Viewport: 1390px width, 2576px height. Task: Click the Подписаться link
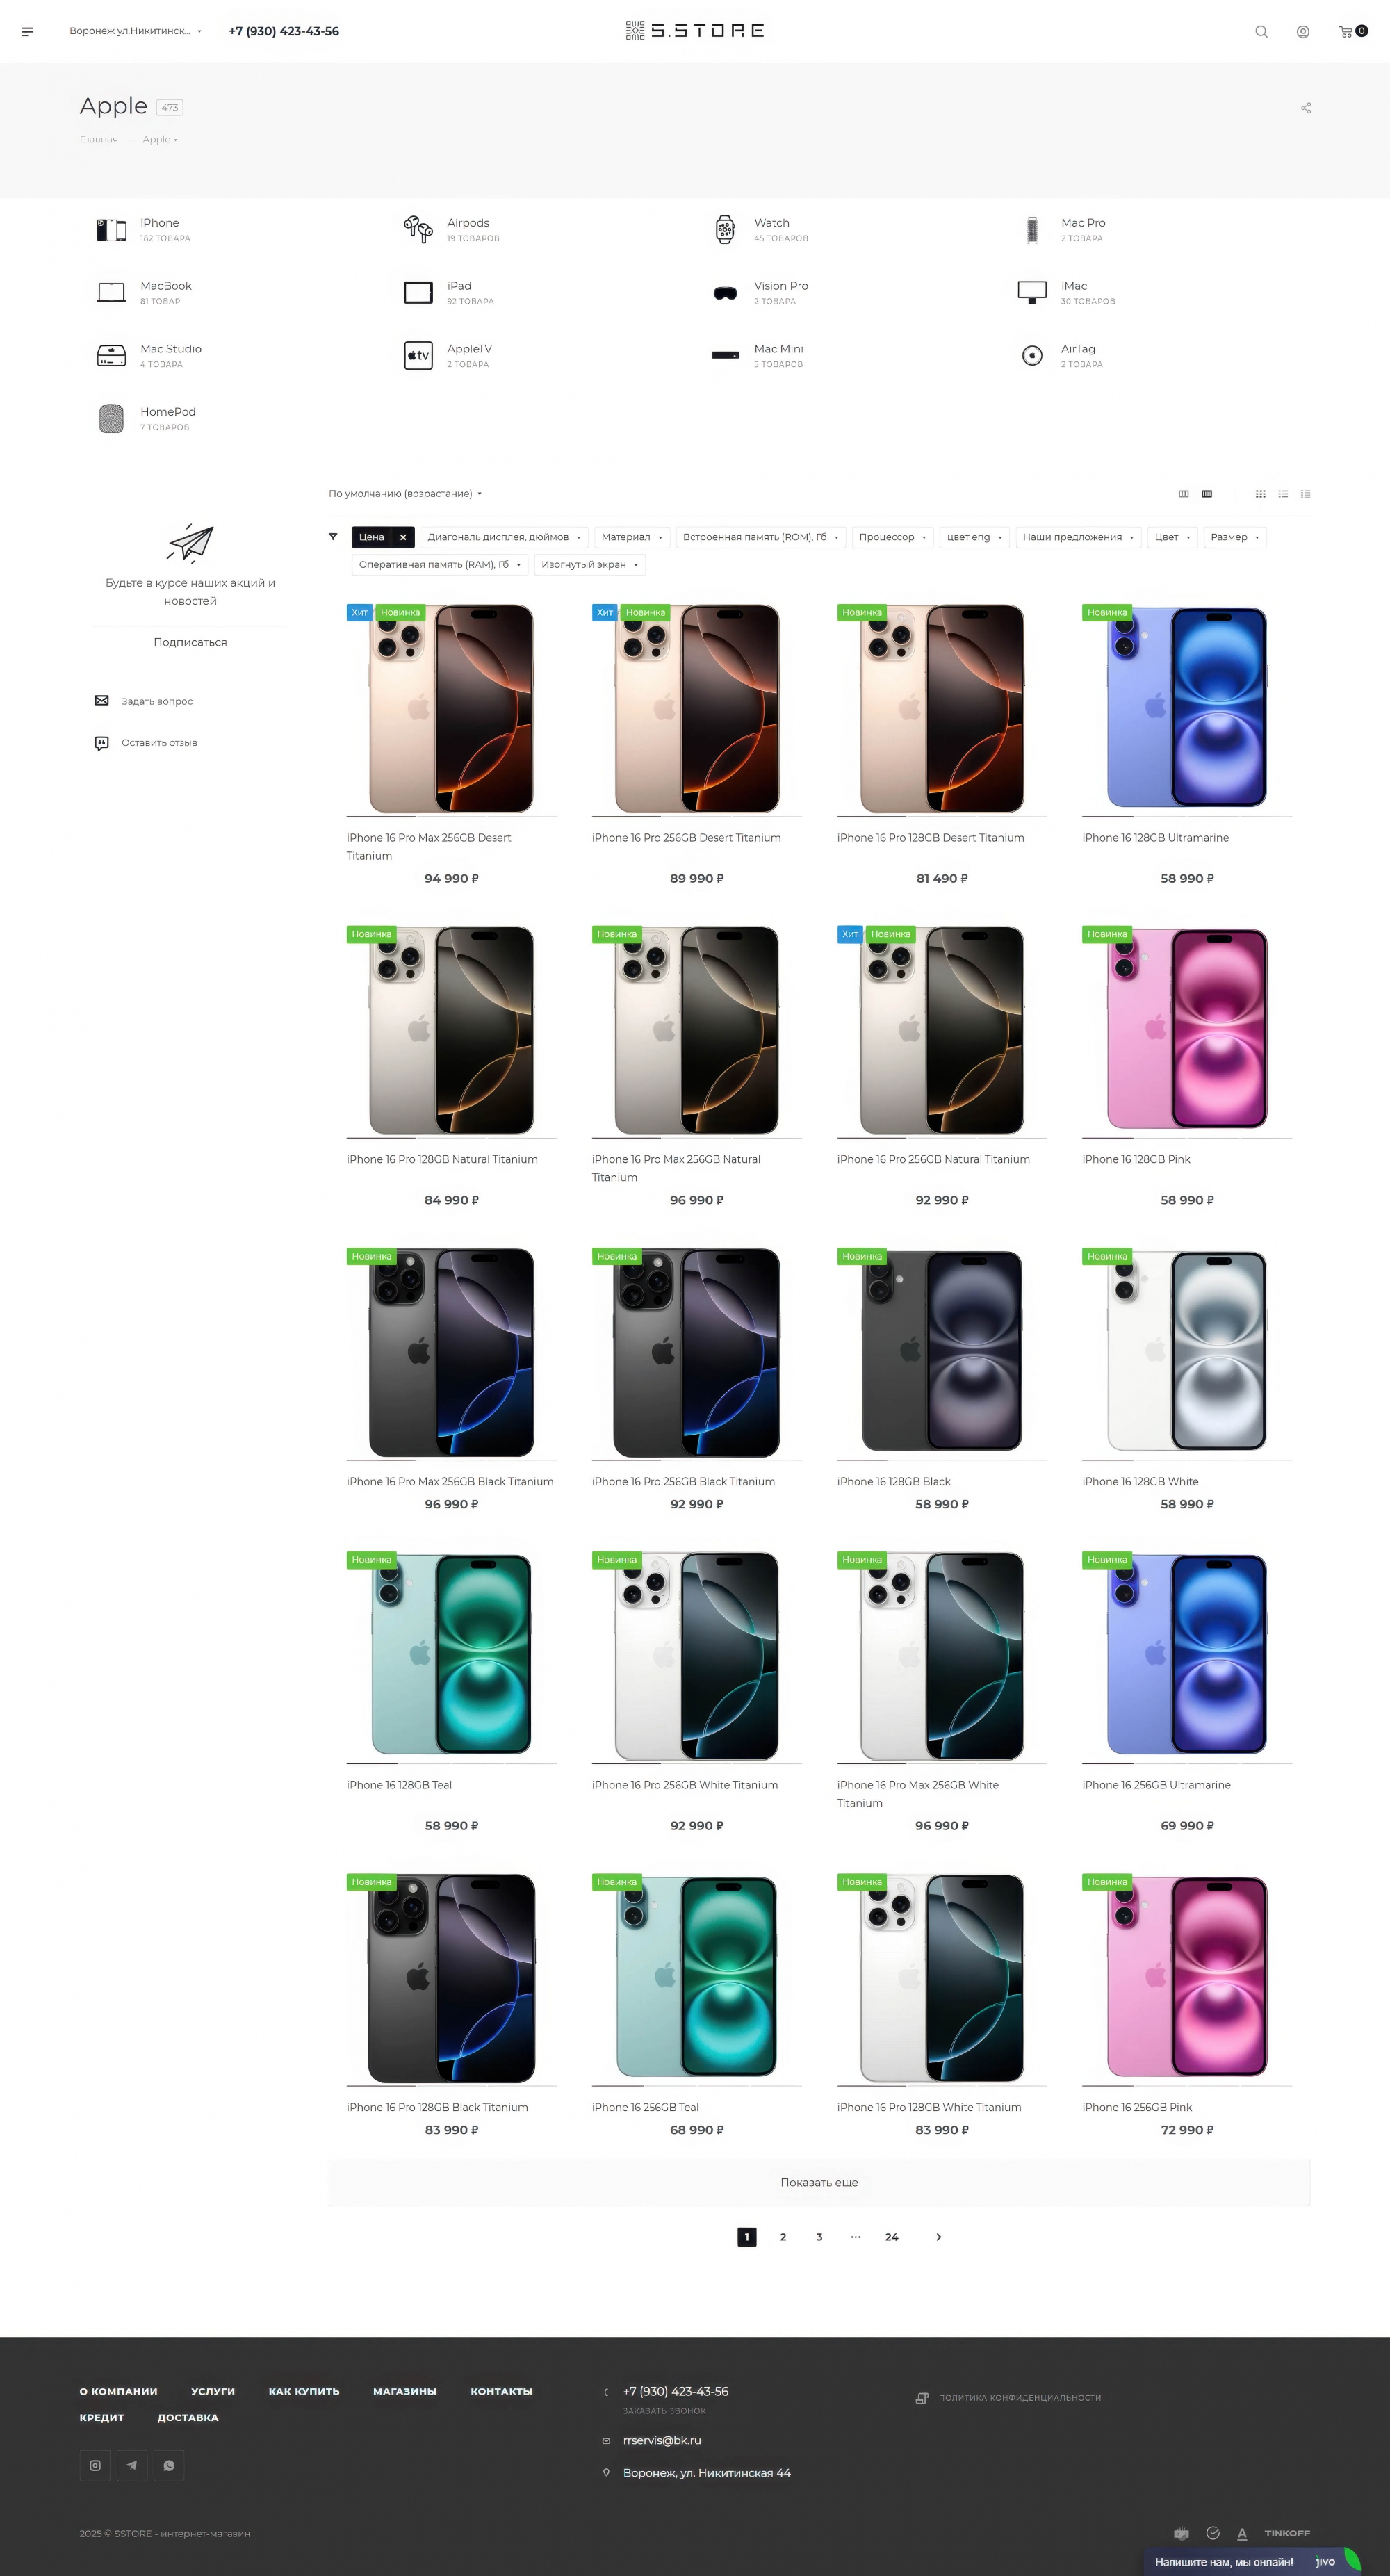coord(190,642)
